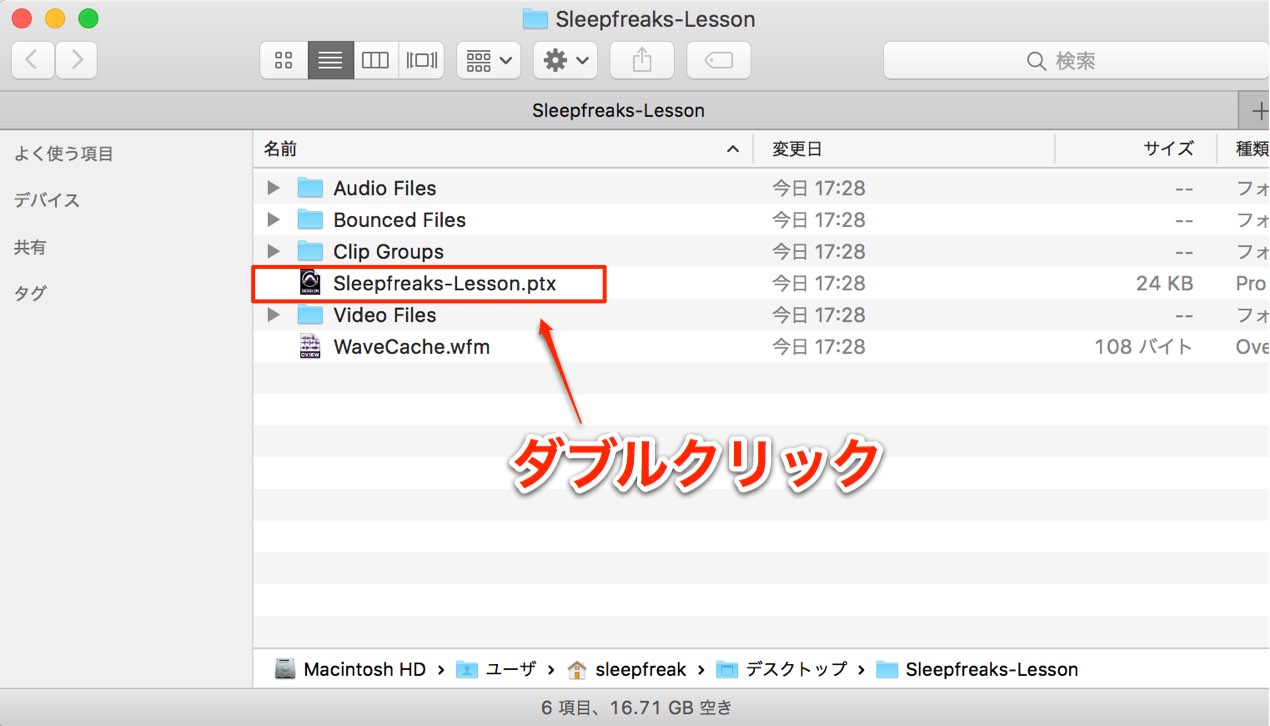Switch to list view mode
This screenshot has width=1270, height=726.
tap(330, 61)
